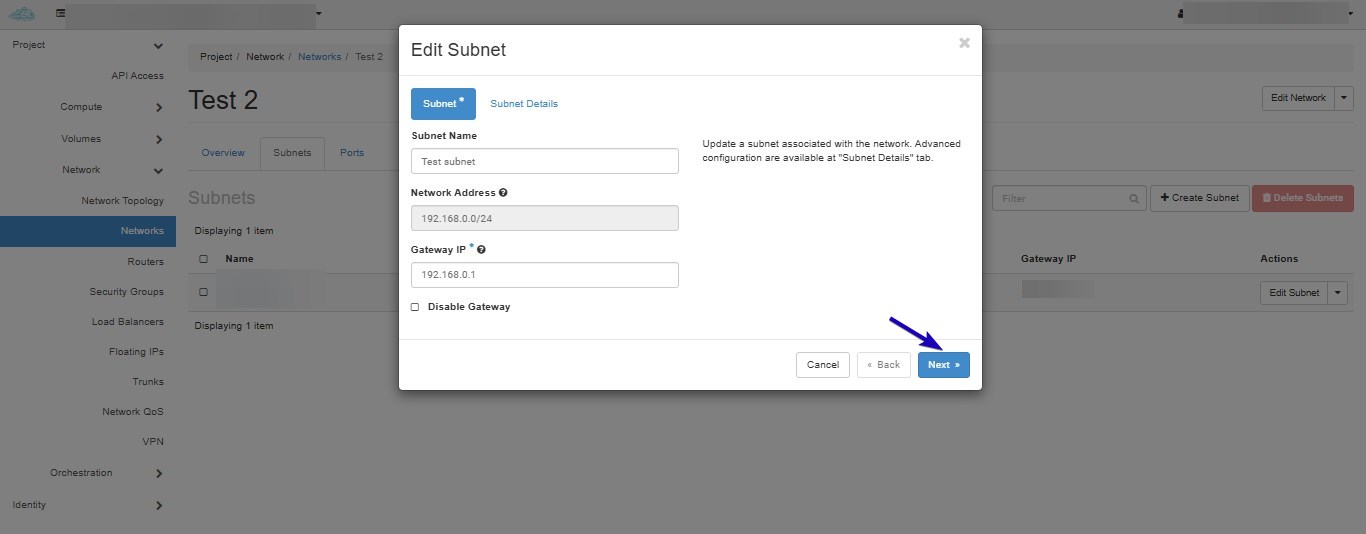Click the Gateway IP help icon

point(482,250)
